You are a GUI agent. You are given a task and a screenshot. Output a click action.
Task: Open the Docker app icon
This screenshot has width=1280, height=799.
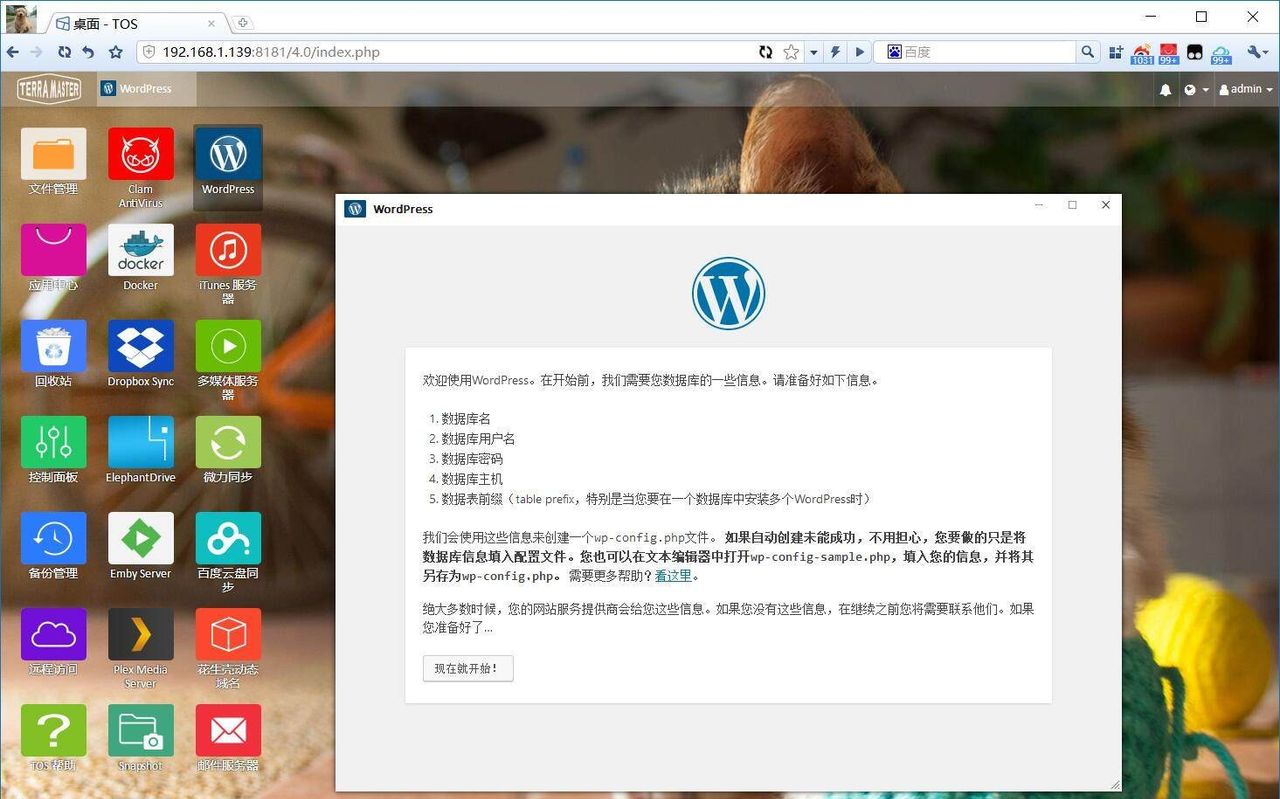click(140, 251)
